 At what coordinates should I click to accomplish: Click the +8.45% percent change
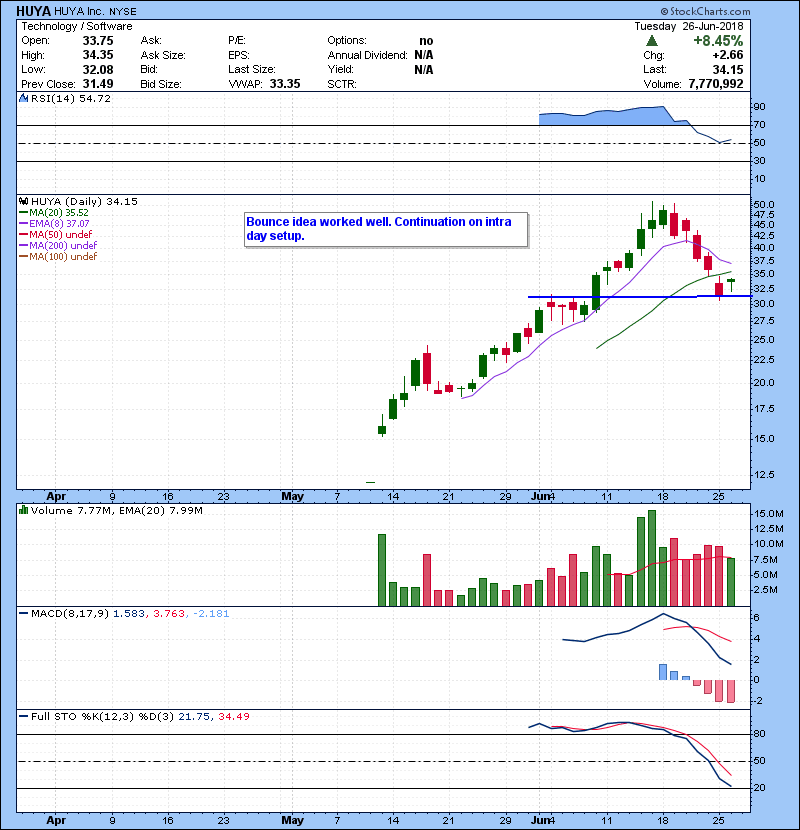[718, 41]
